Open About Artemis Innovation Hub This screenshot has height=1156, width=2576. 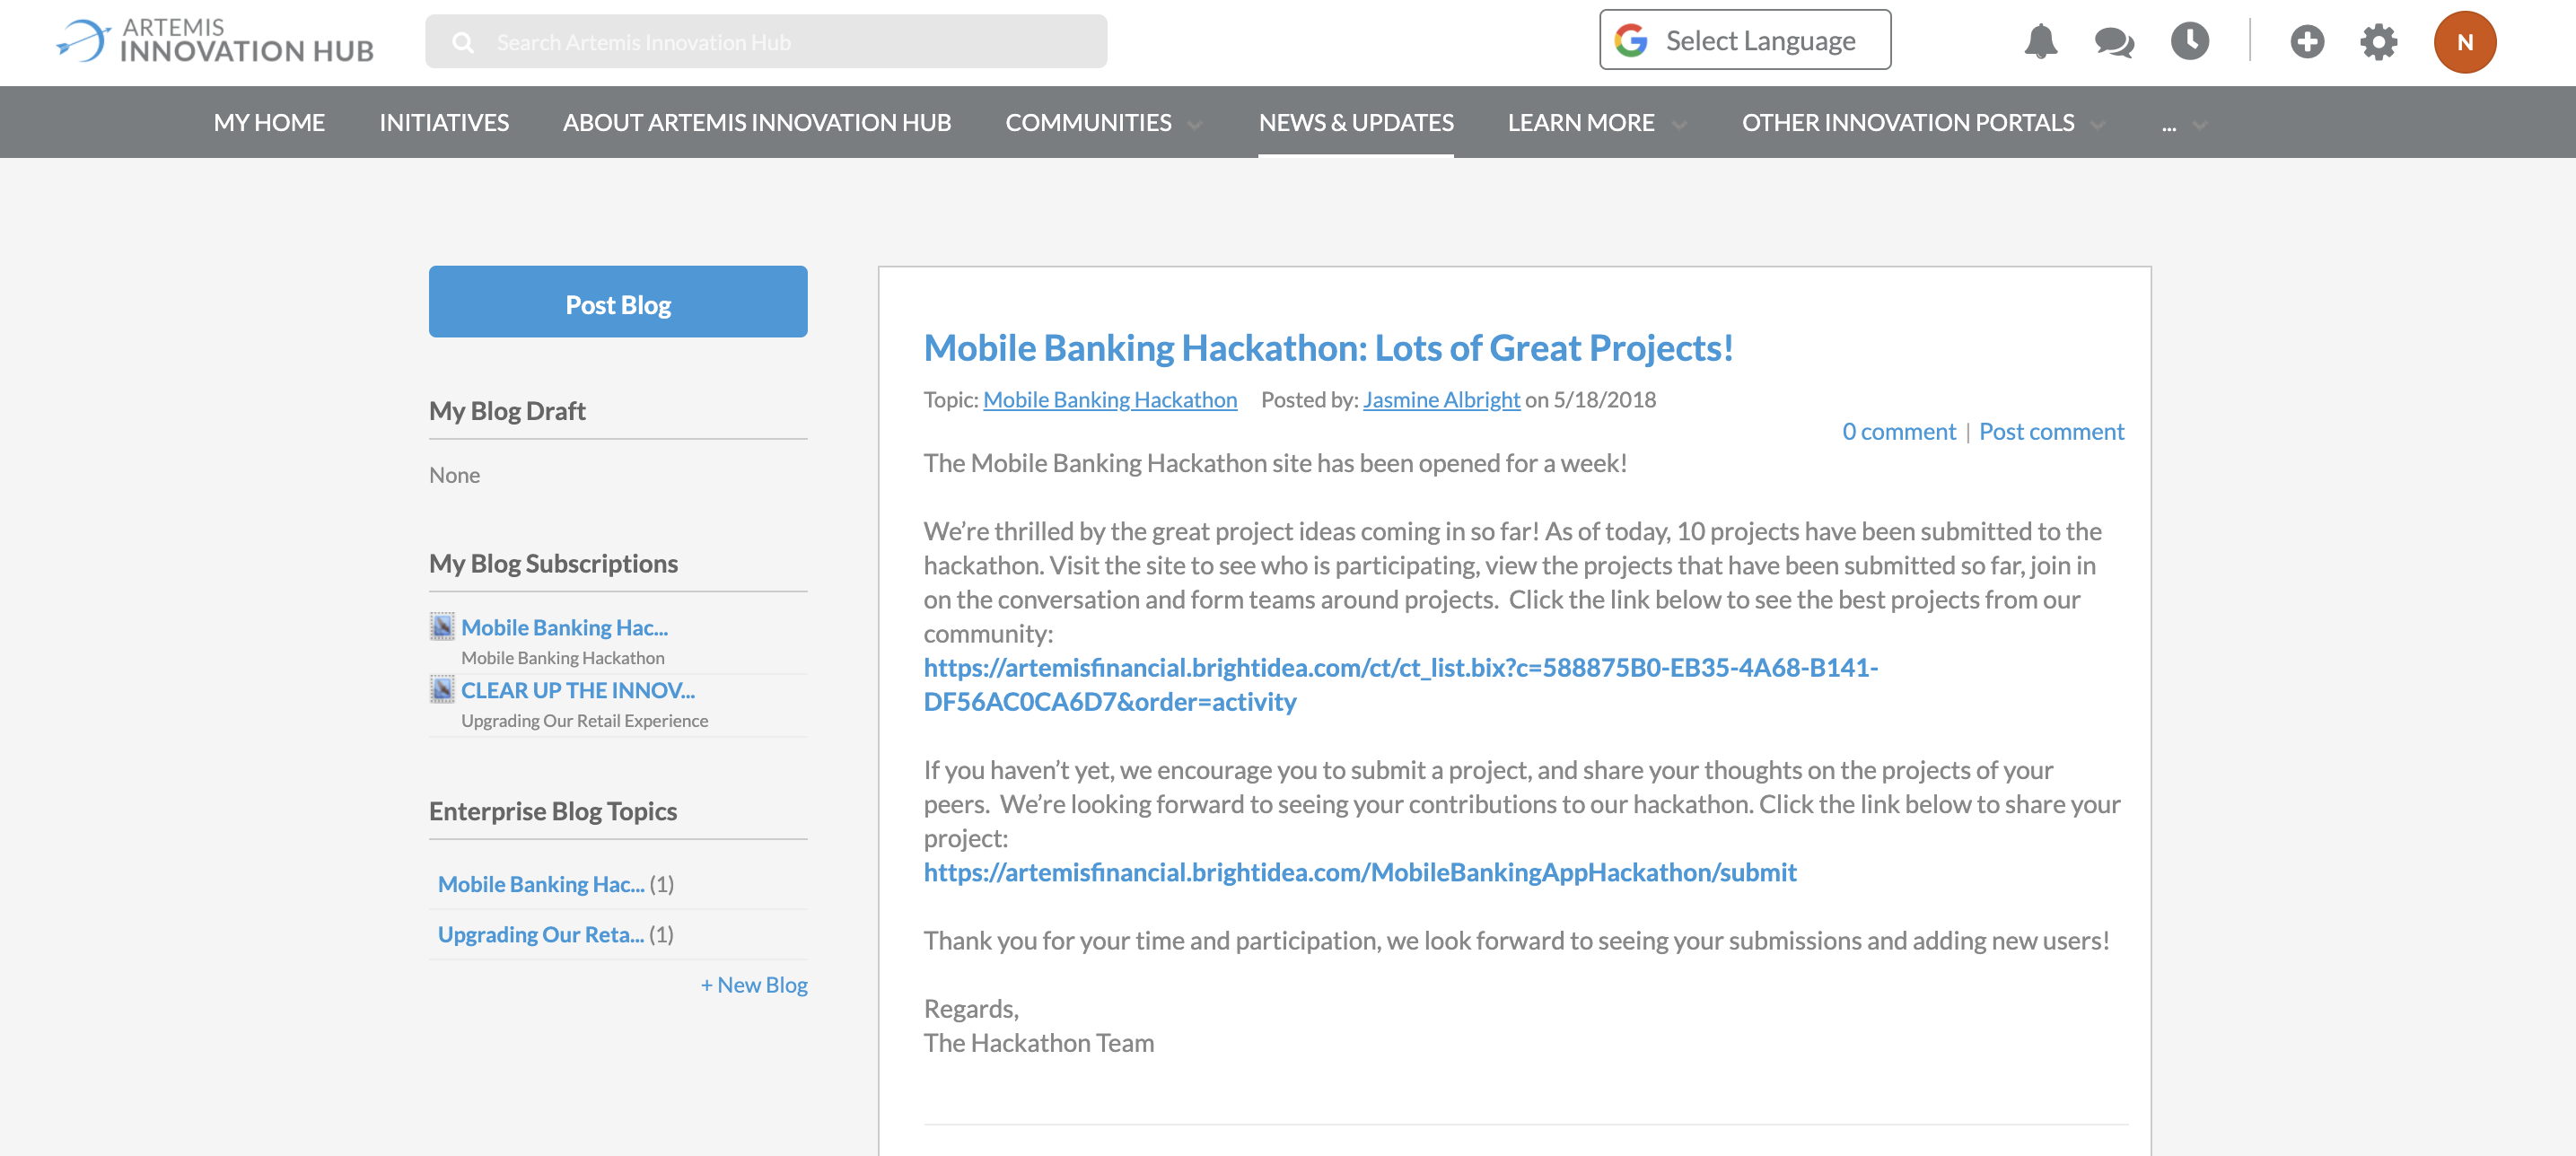point(757,122)
